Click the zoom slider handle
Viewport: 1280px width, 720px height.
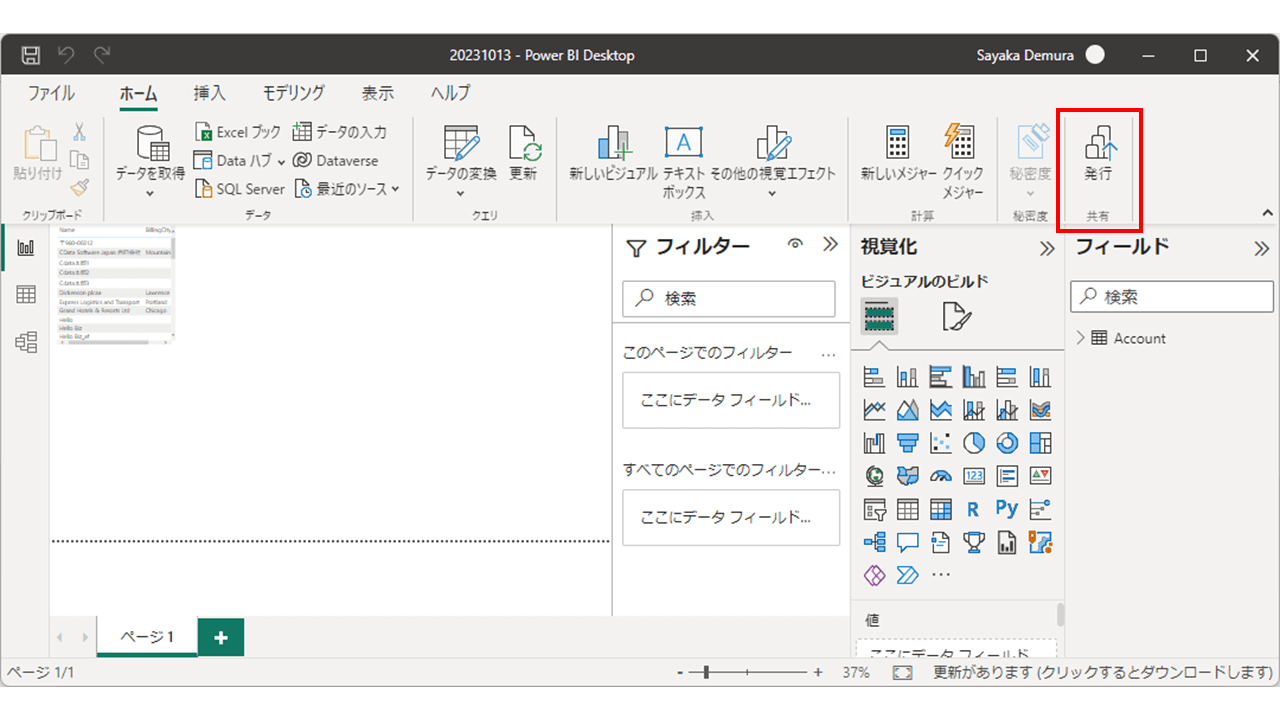coord(706,673)
